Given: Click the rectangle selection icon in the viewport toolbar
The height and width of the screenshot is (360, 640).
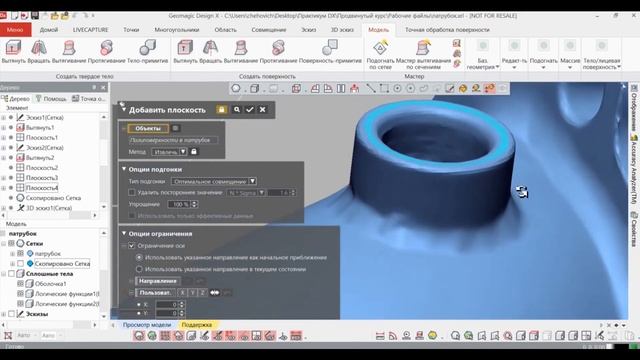Looking at the screenshot, I should [384, 88].
